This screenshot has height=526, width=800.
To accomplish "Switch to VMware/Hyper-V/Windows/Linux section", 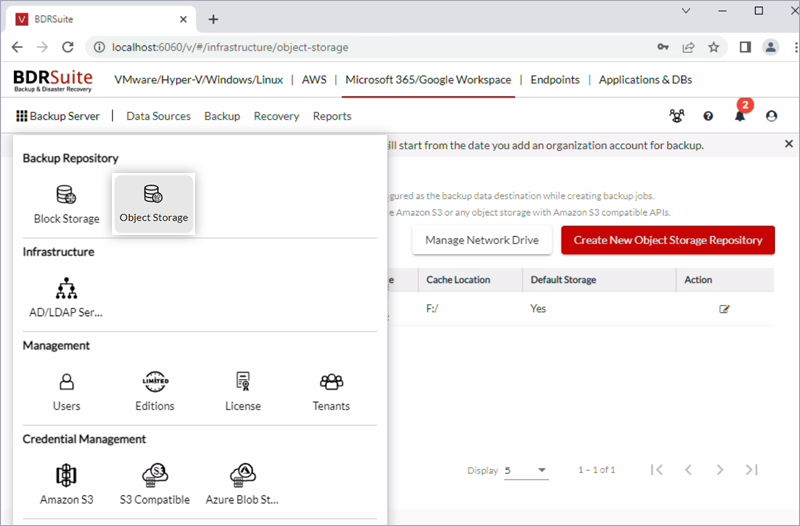I will pyautogui.click(x=198, y=80).
